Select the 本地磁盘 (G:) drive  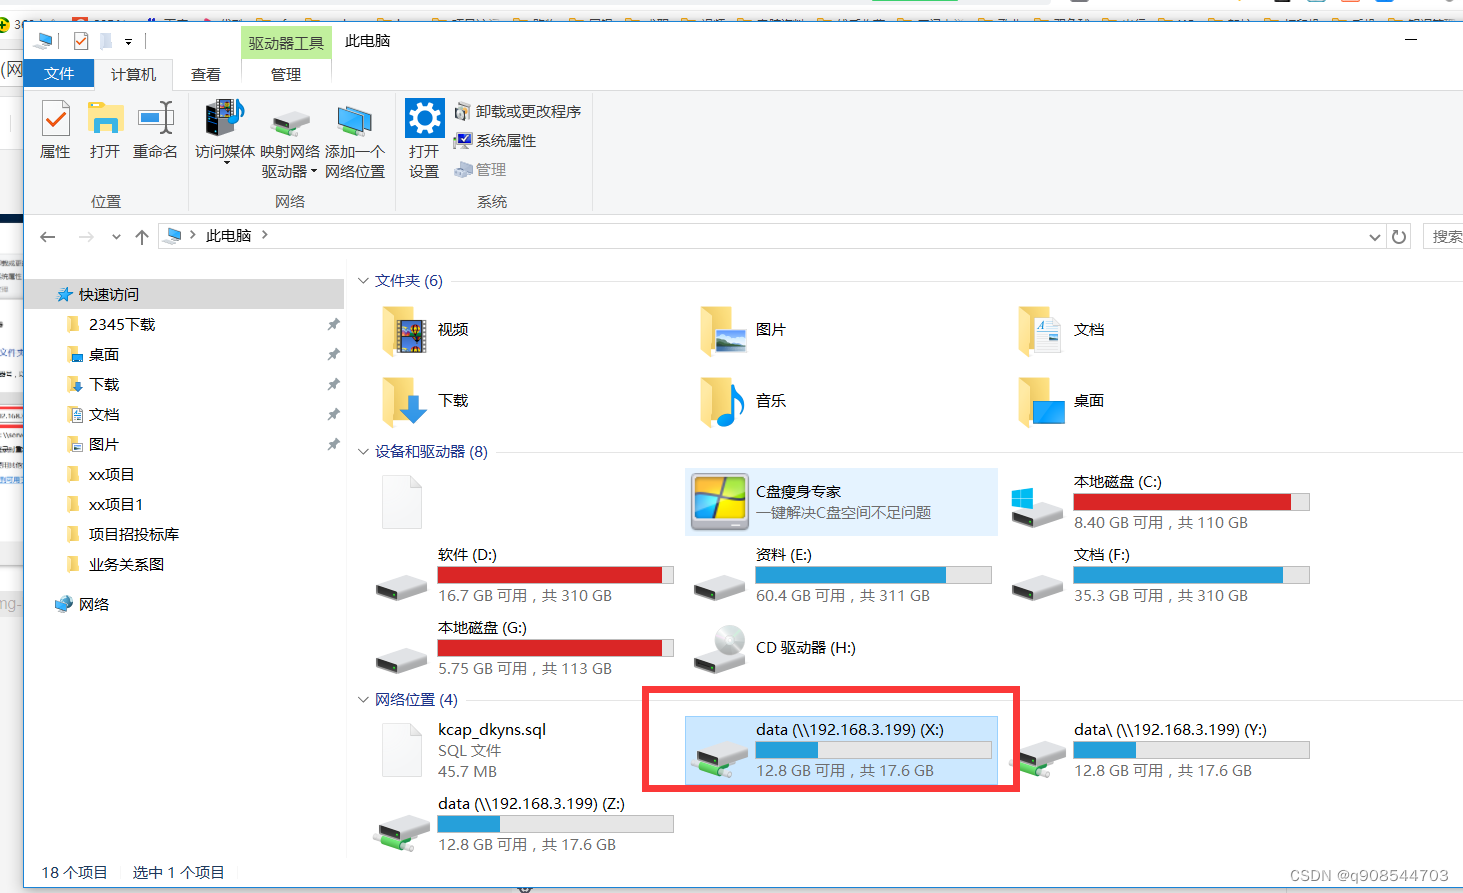[525, 648]
